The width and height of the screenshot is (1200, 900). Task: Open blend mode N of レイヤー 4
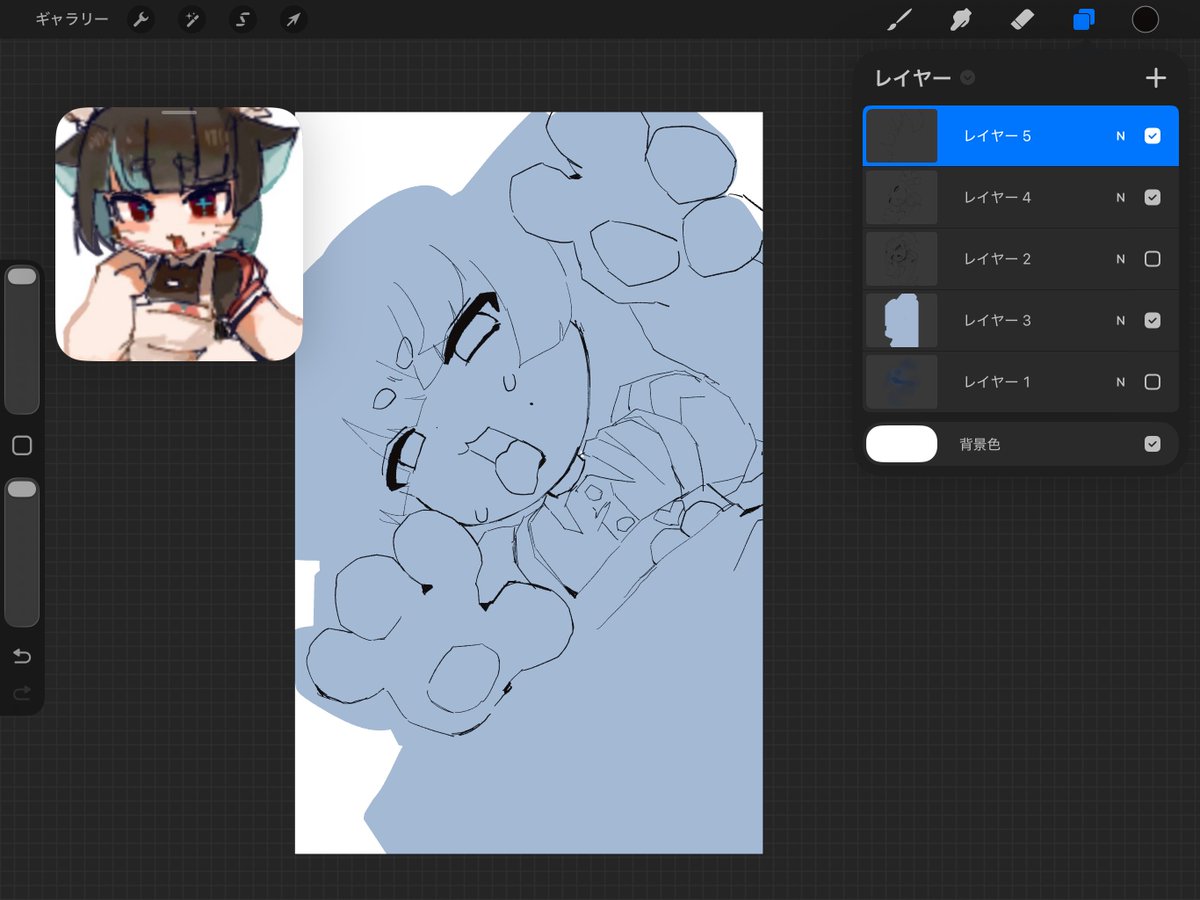[1121, 198]
